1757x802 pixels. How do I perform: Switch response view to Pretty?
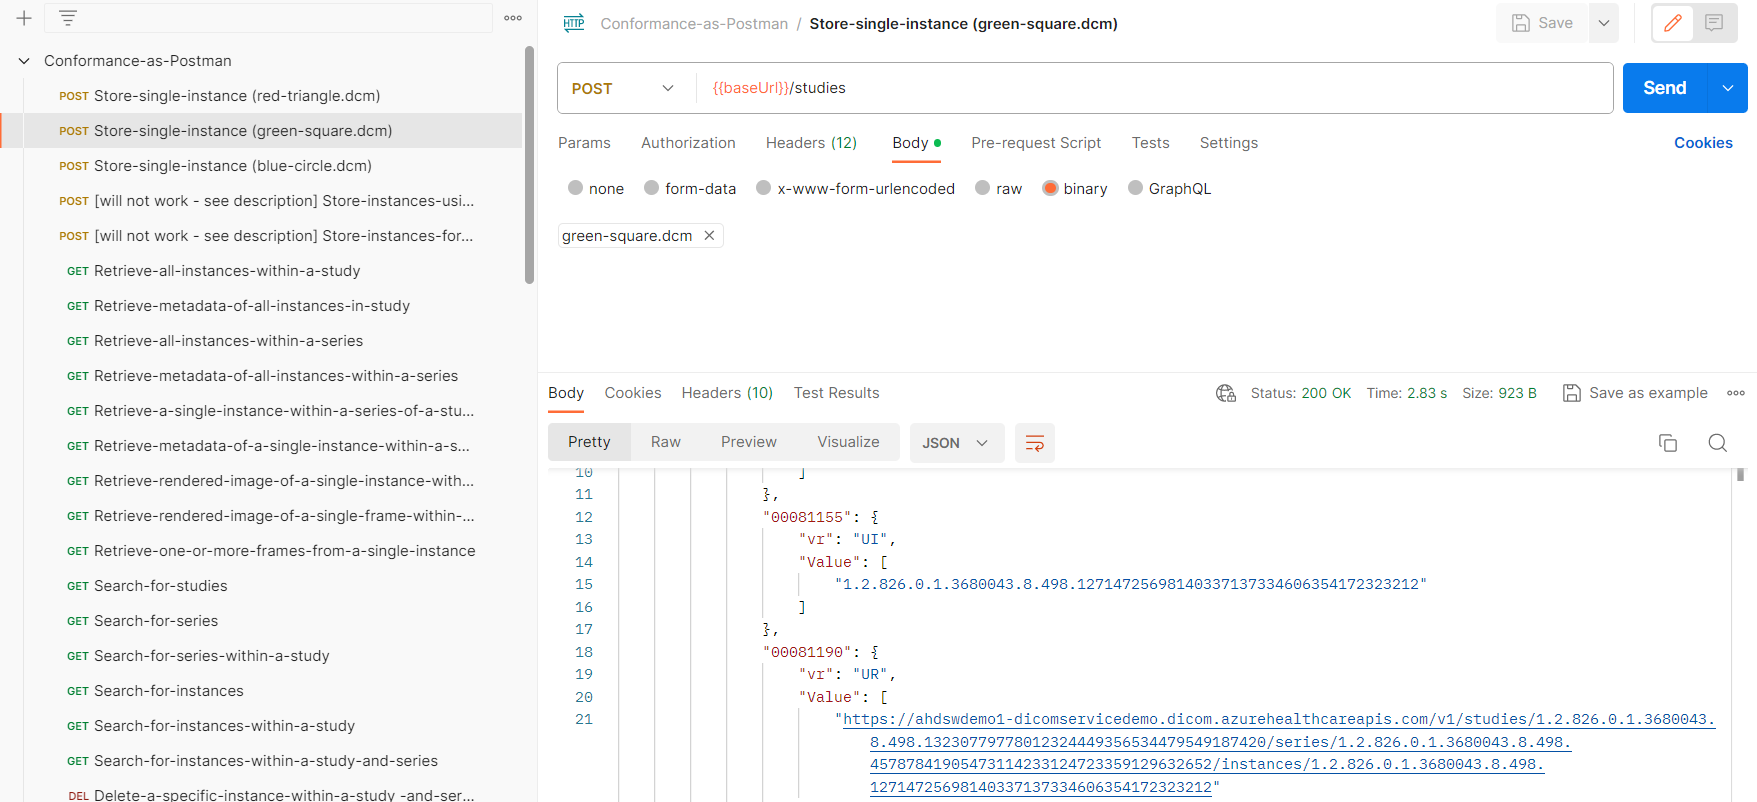[589, 442]
